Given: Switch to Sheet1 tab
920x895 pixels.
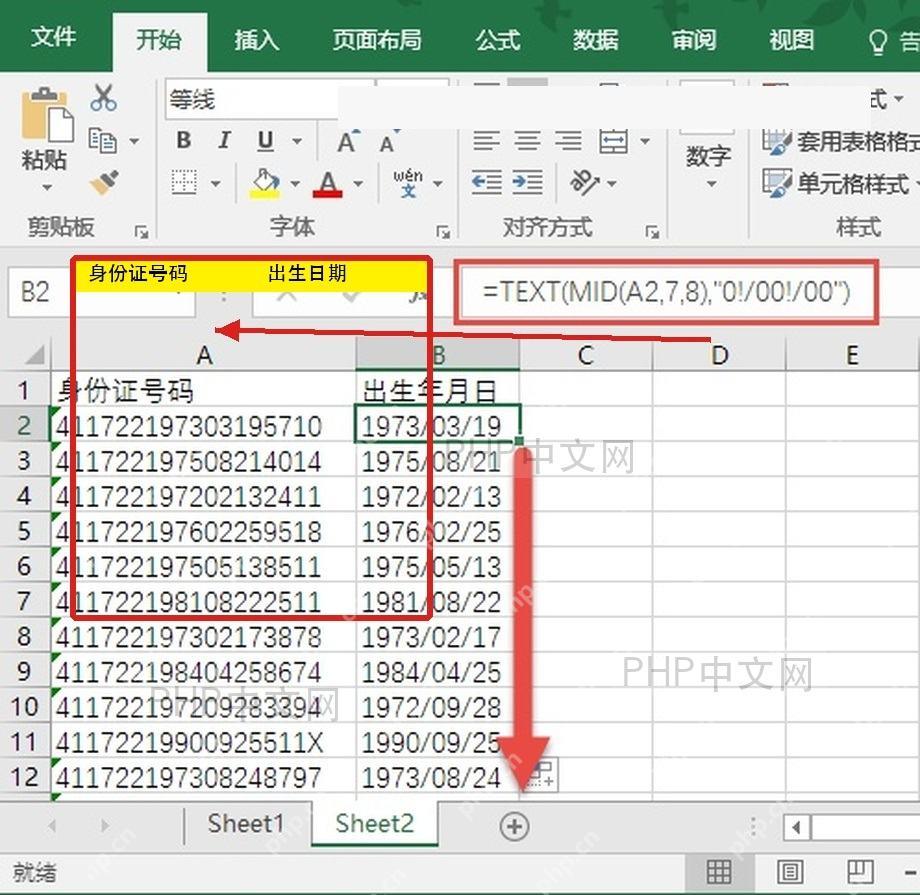Looking at the screenshot, I should point(245,823).
